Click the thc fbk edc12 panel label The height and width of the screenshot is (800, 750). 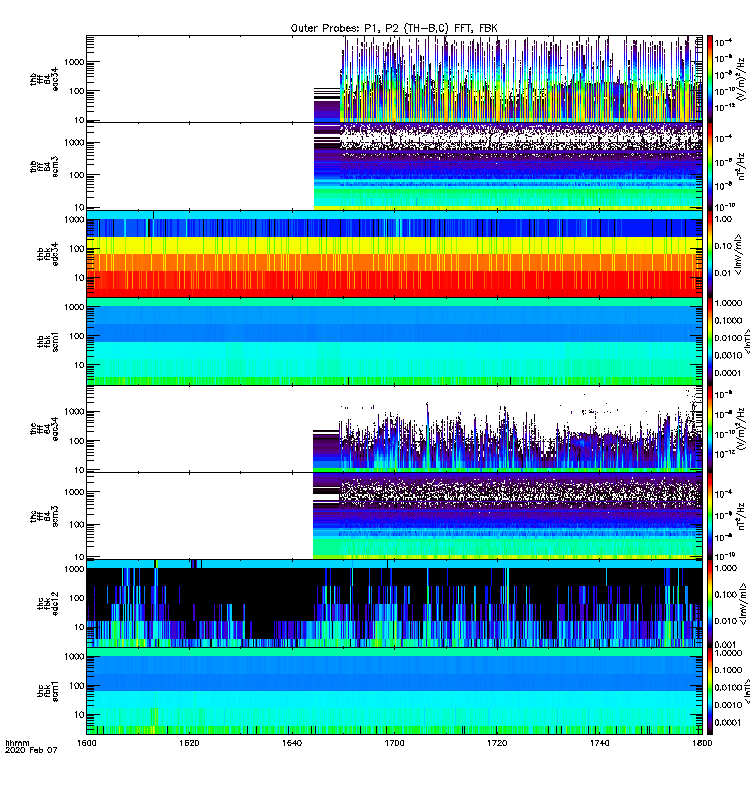pos(47,604)
